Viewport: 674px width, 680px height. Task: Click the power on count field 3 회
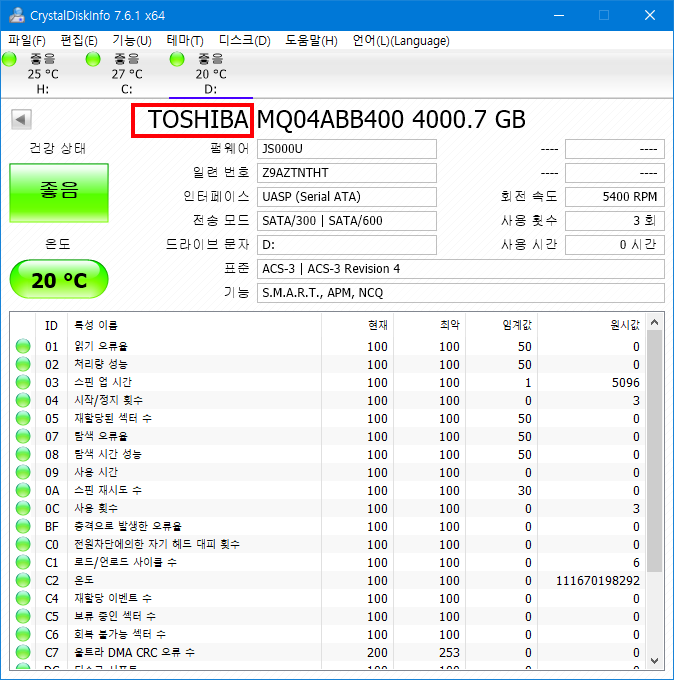coord(615,221)
